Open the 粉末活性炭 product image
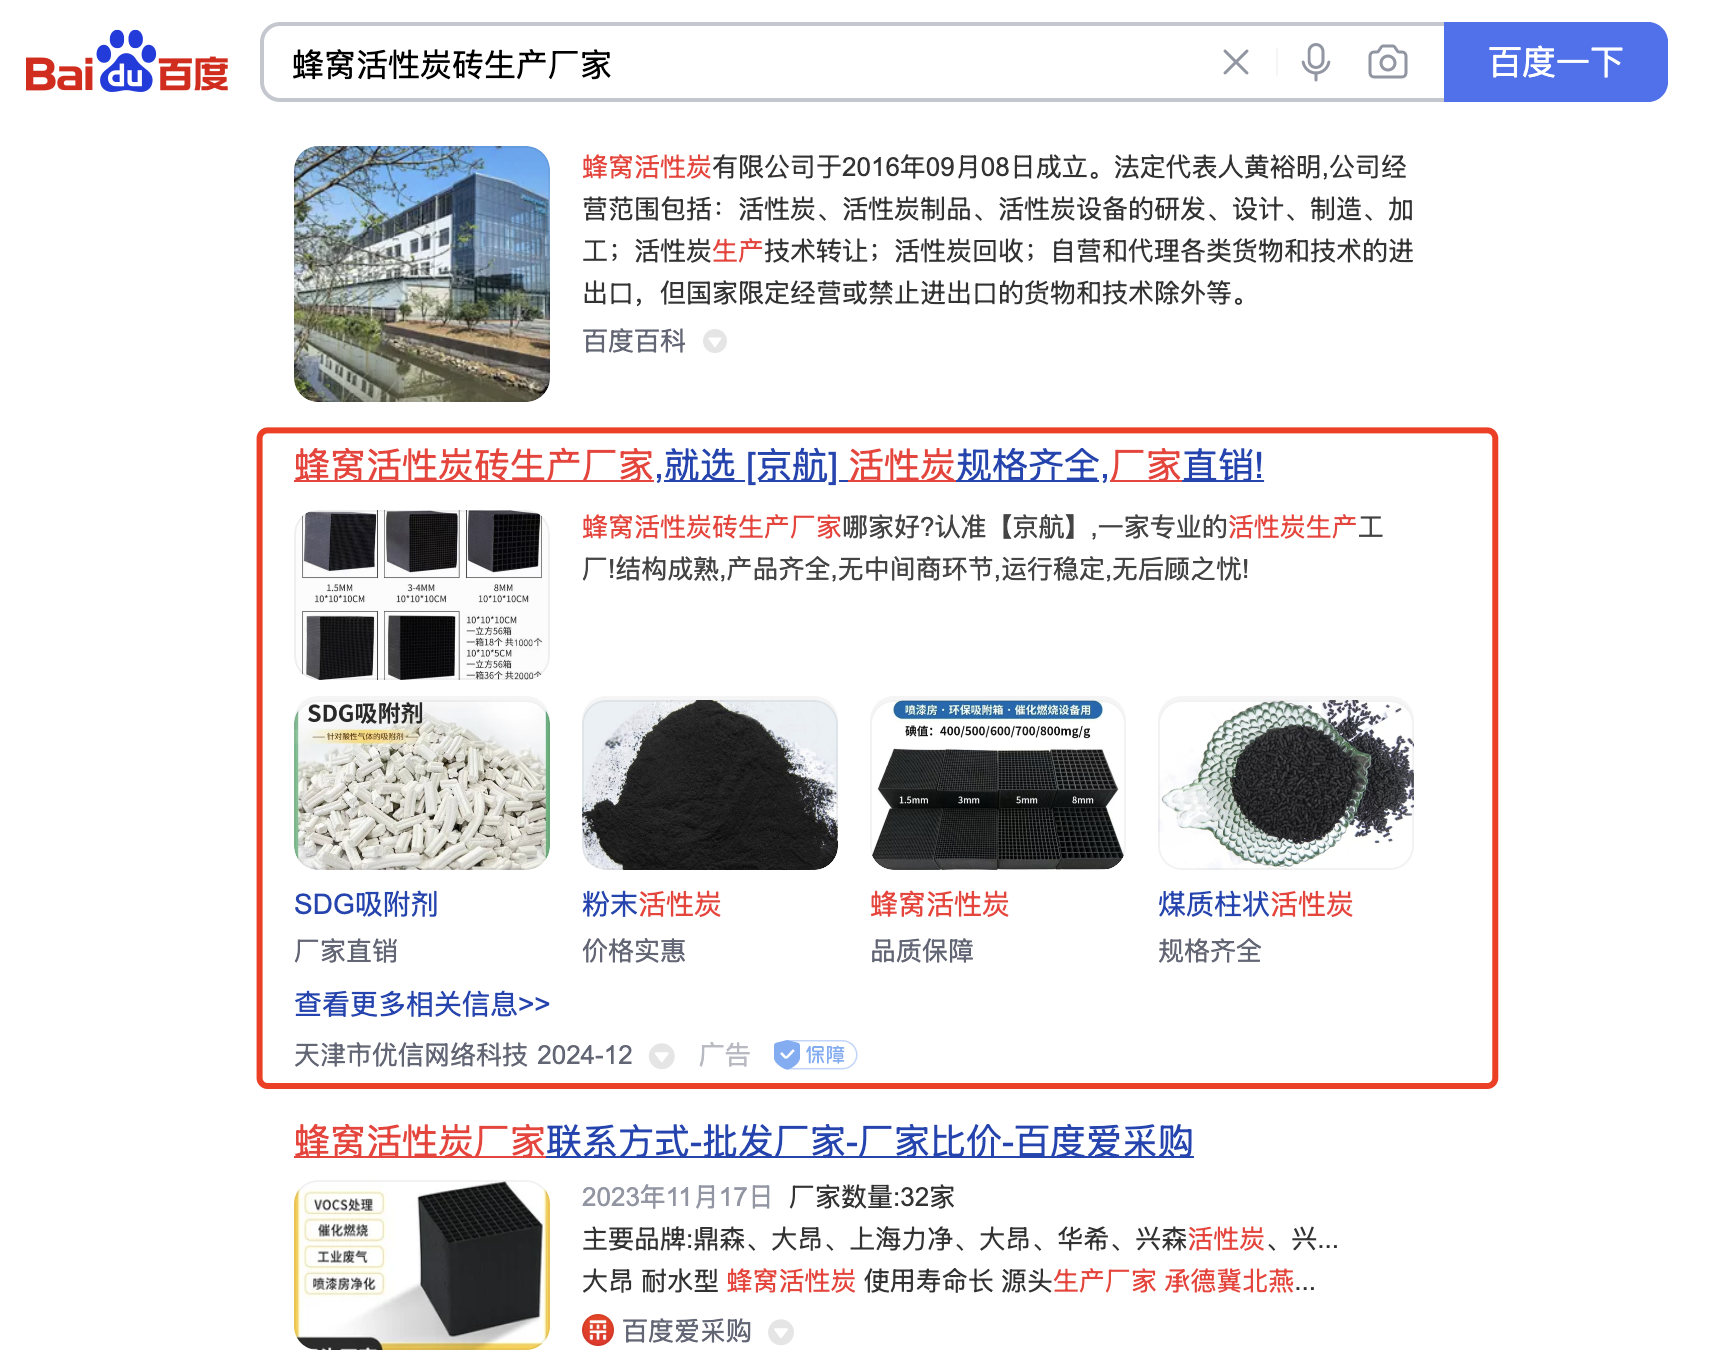This screenshot has height=1362, width=1736. [710, 784]
